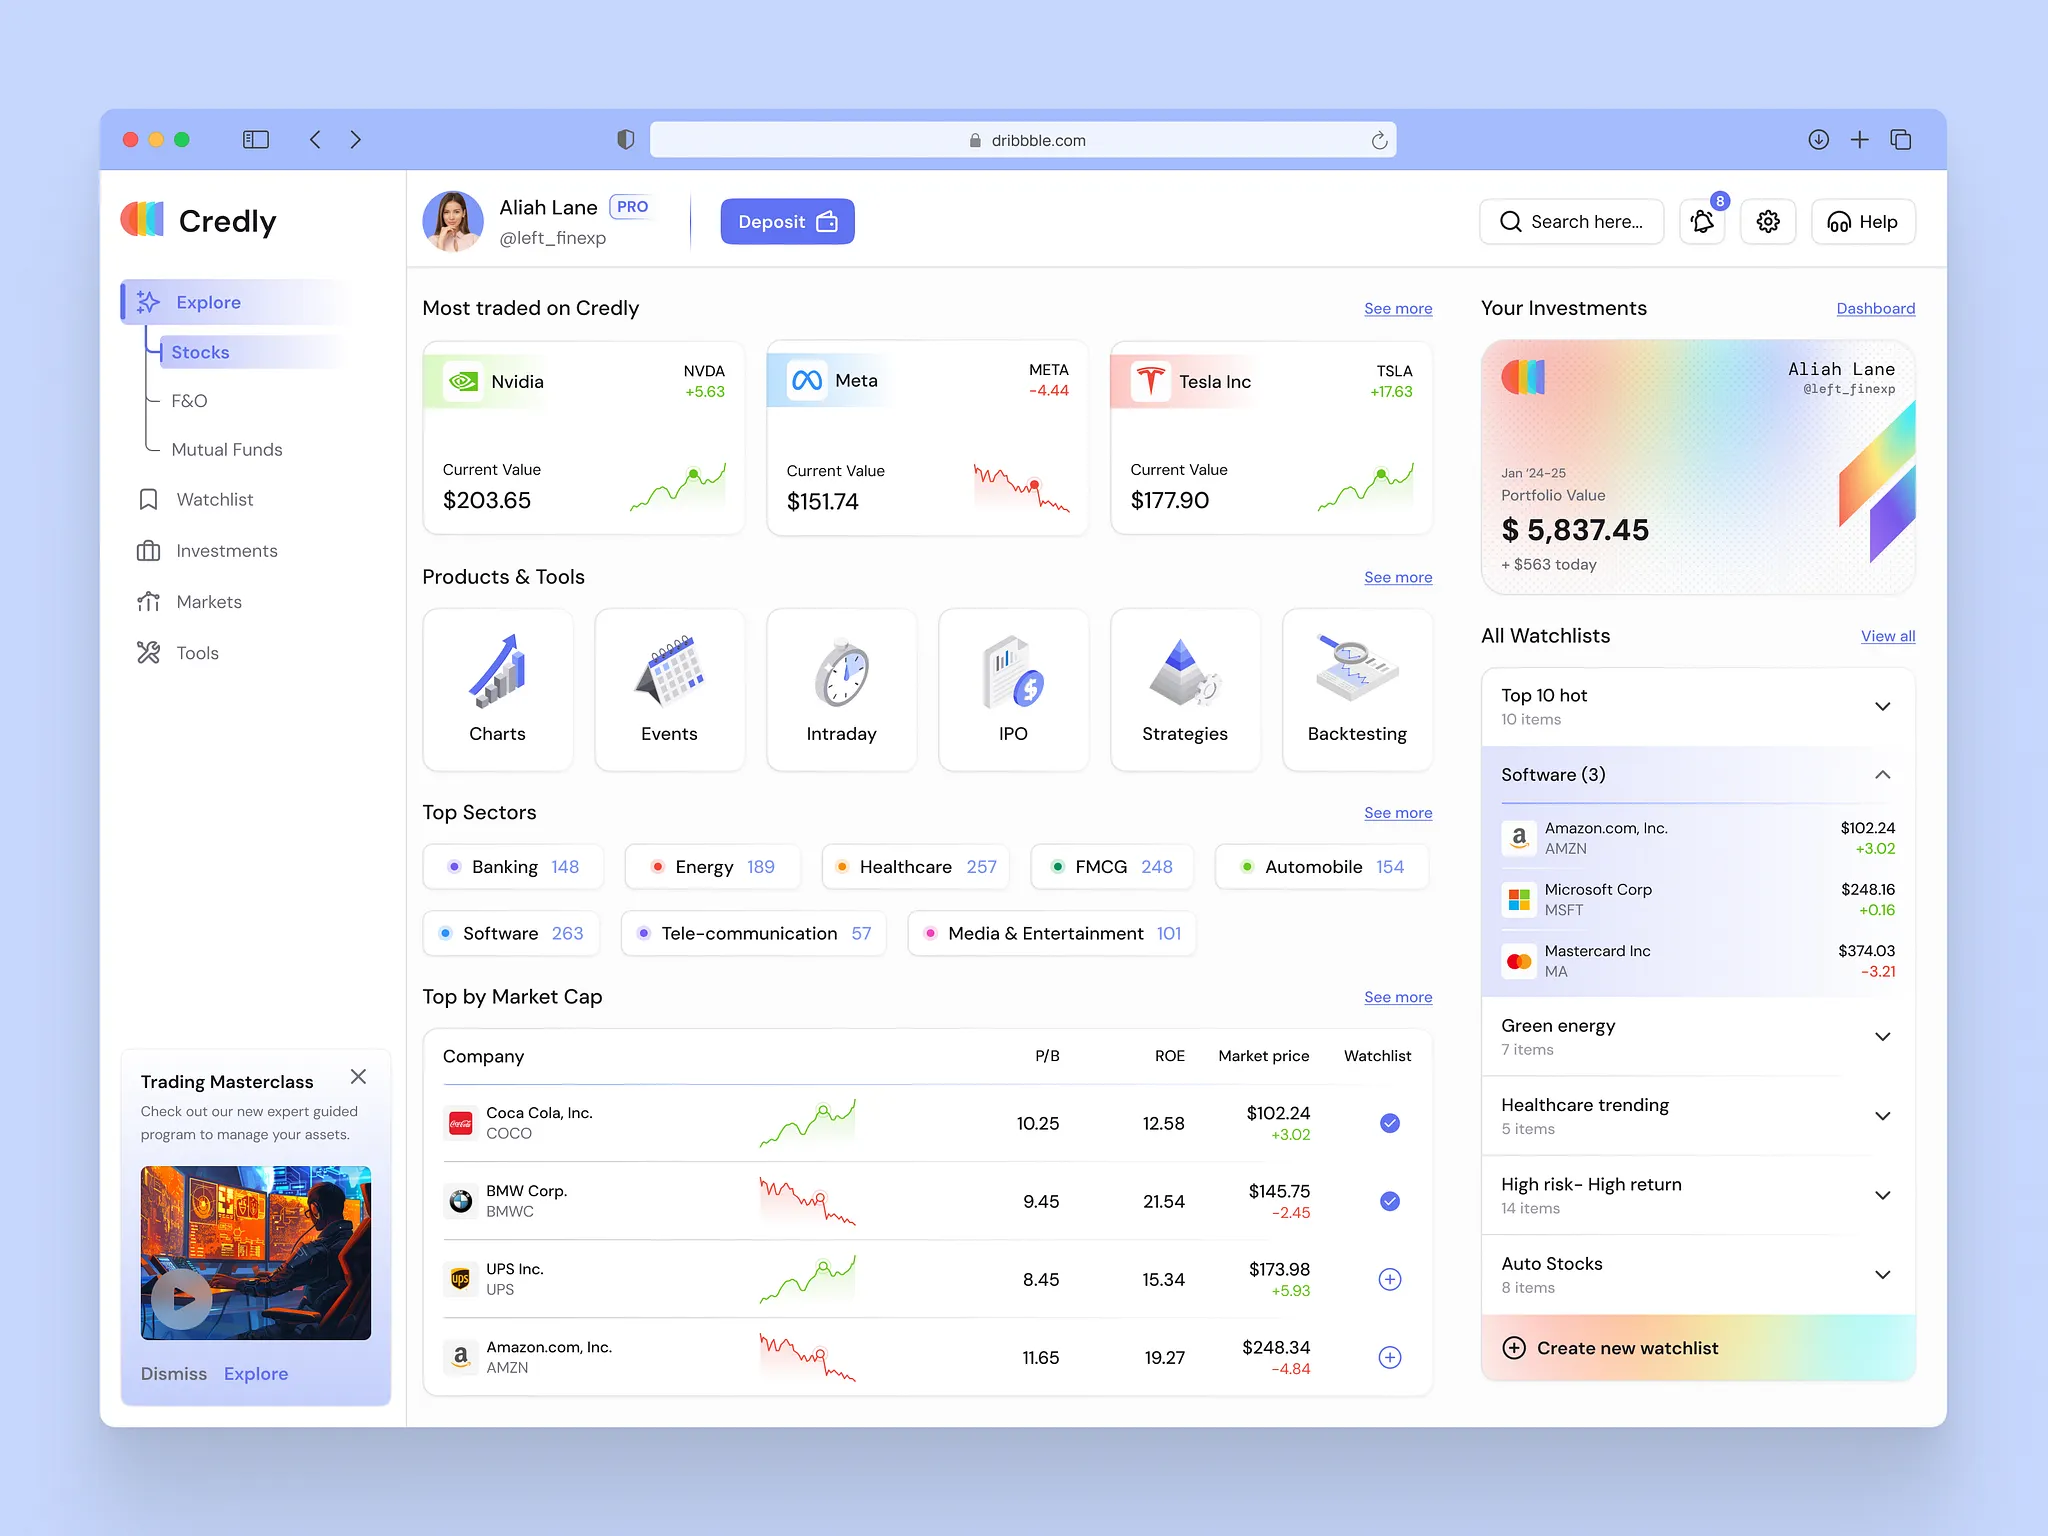Viewport: 2048px width, 1536px height.
Task: Expand the Top 10 hot watchlist
Action: click(x=1884, y=706)
